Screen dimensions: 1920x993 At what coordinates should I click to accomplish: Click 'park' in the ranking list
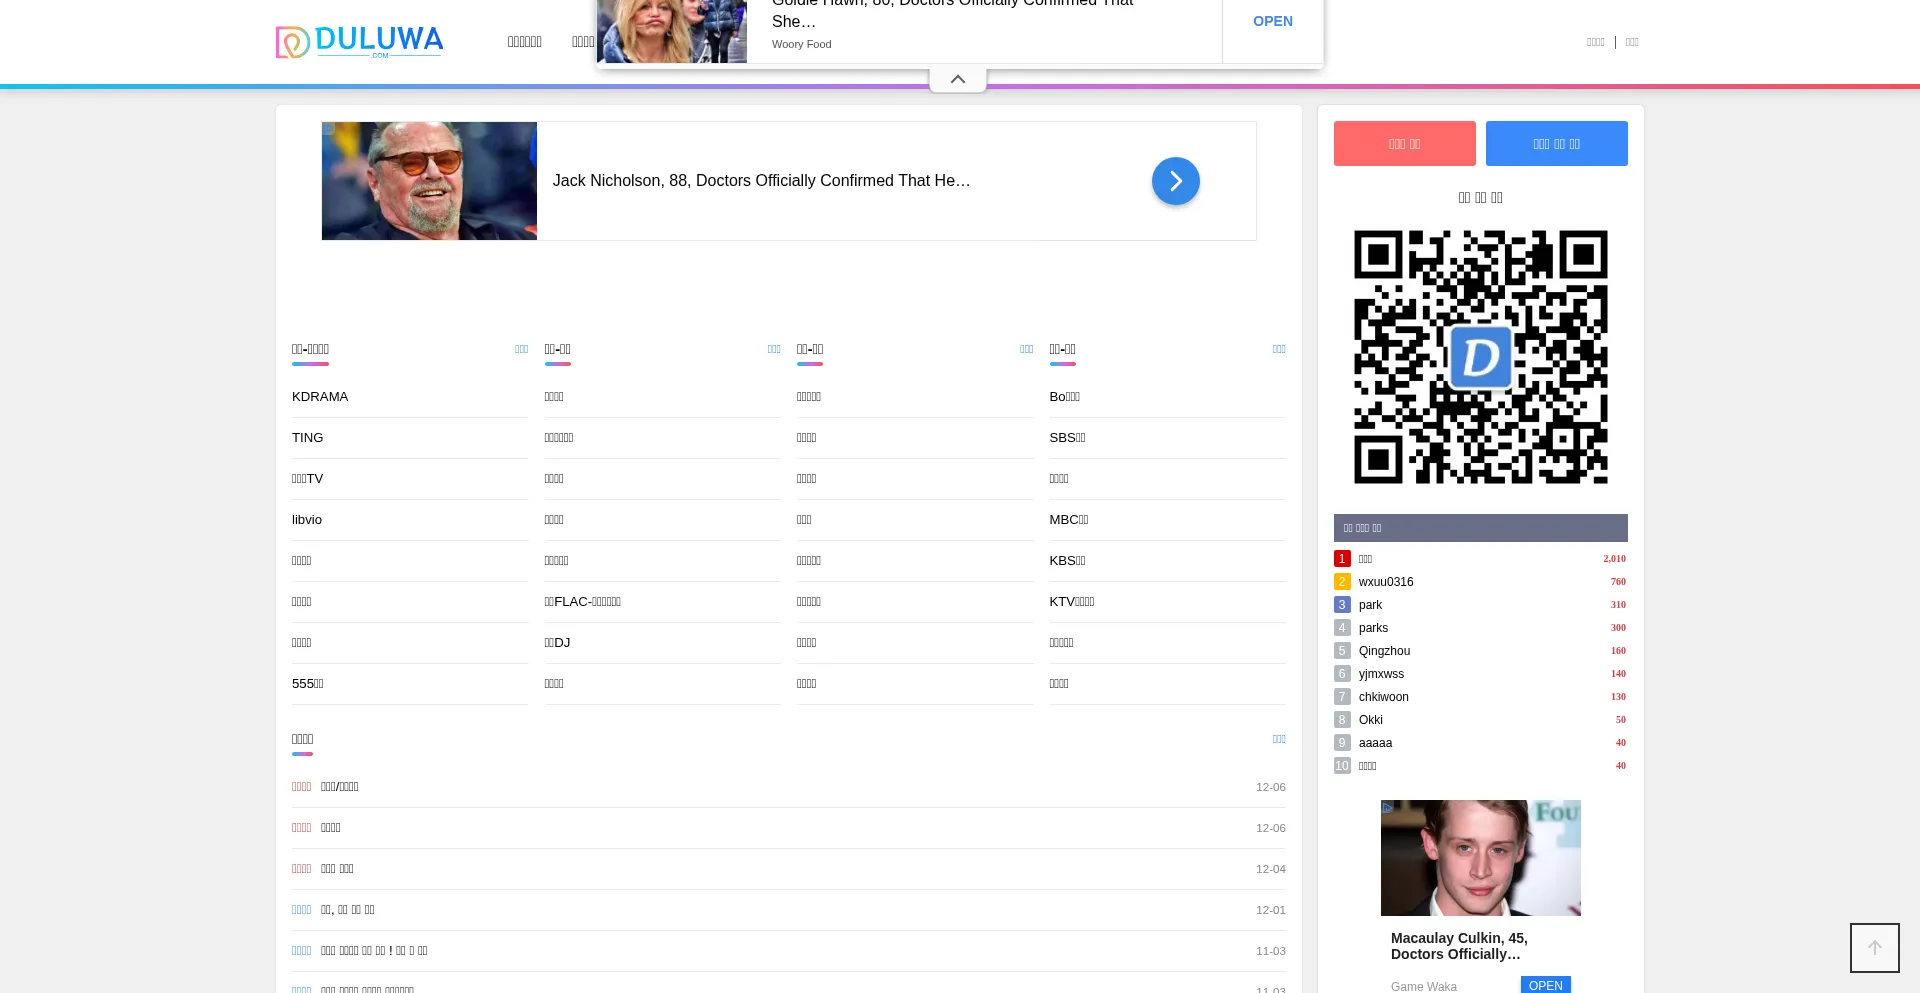1371,604
